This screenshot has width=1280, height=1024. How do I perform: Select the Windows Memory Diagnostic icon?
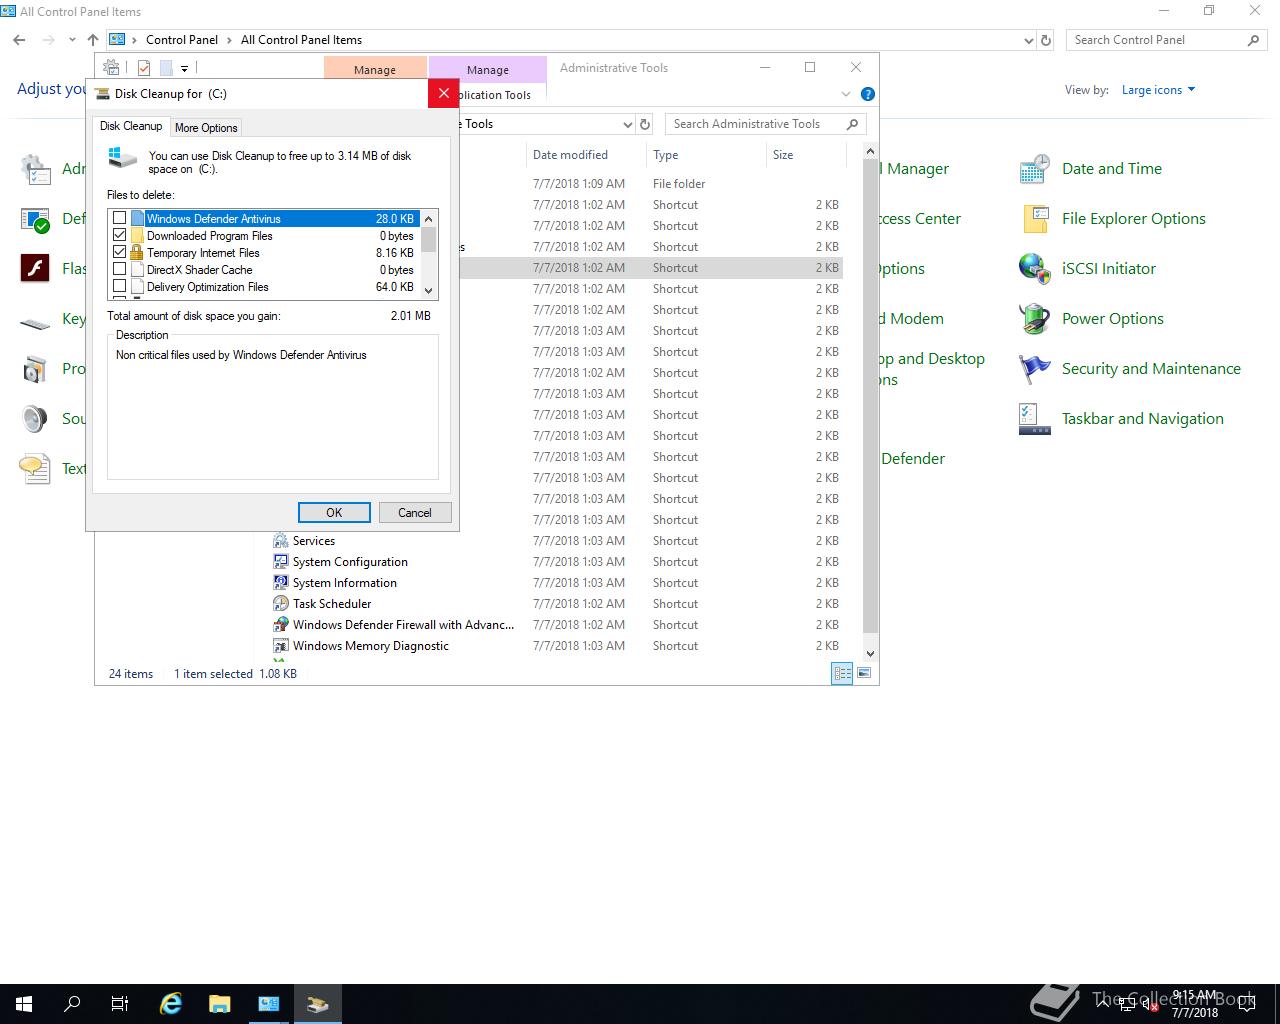pos(281,645)
